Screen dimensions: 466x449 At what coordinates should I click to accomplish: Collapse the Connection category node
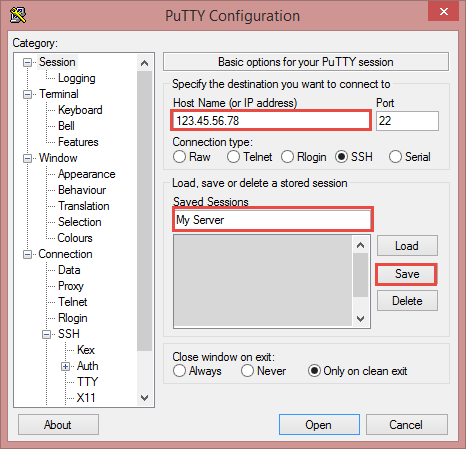tap(27, 254)
